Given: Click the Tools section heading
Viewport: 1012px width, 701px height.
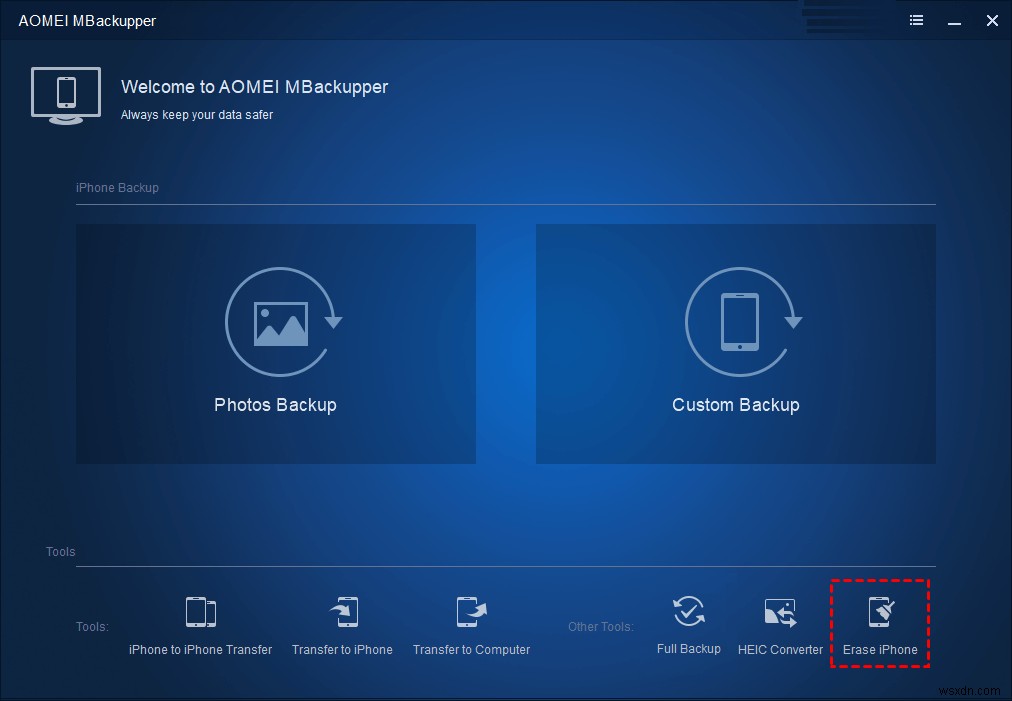Looking at the screenshot, I should [x=59, y=551].
